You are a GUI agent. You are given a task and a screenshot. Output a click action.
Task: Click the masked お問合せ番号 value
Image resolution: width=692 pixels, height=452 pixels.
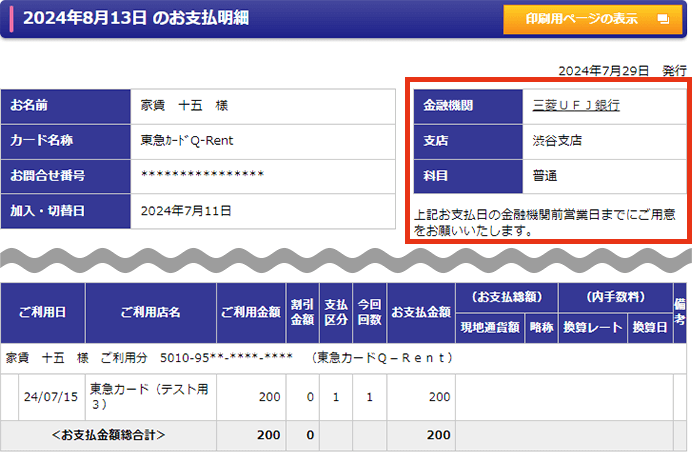(x=202, y=175)
